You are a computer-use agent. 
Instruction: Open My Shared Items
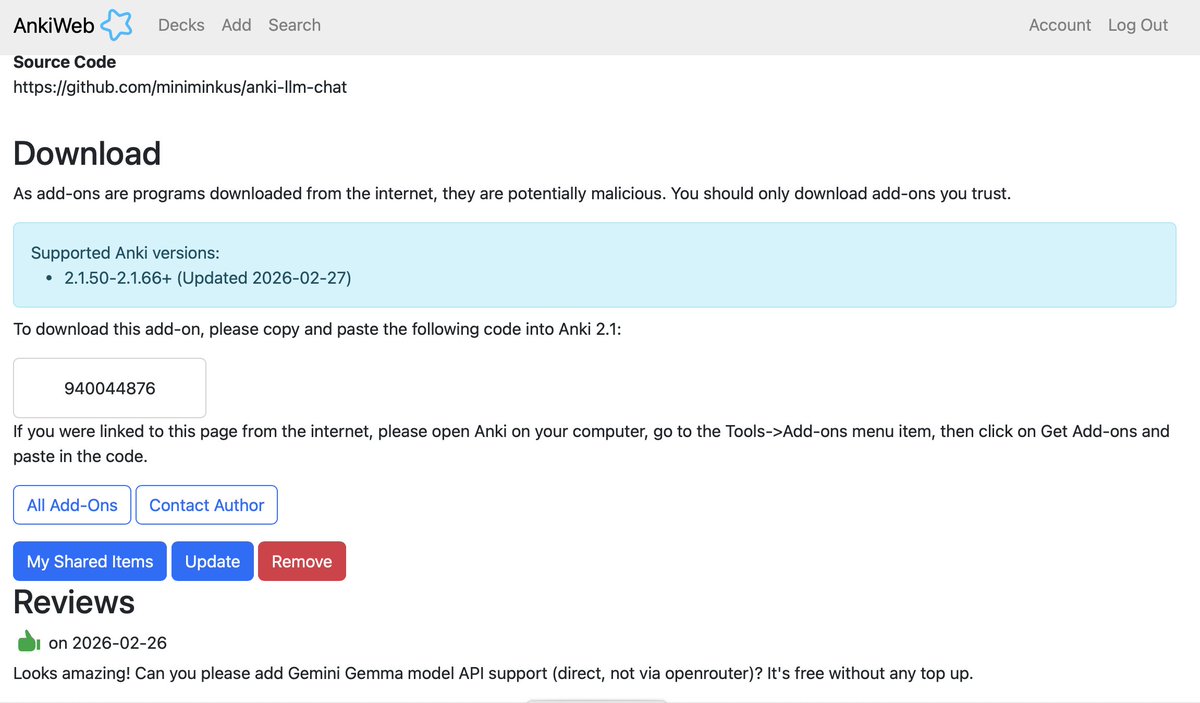90,561
